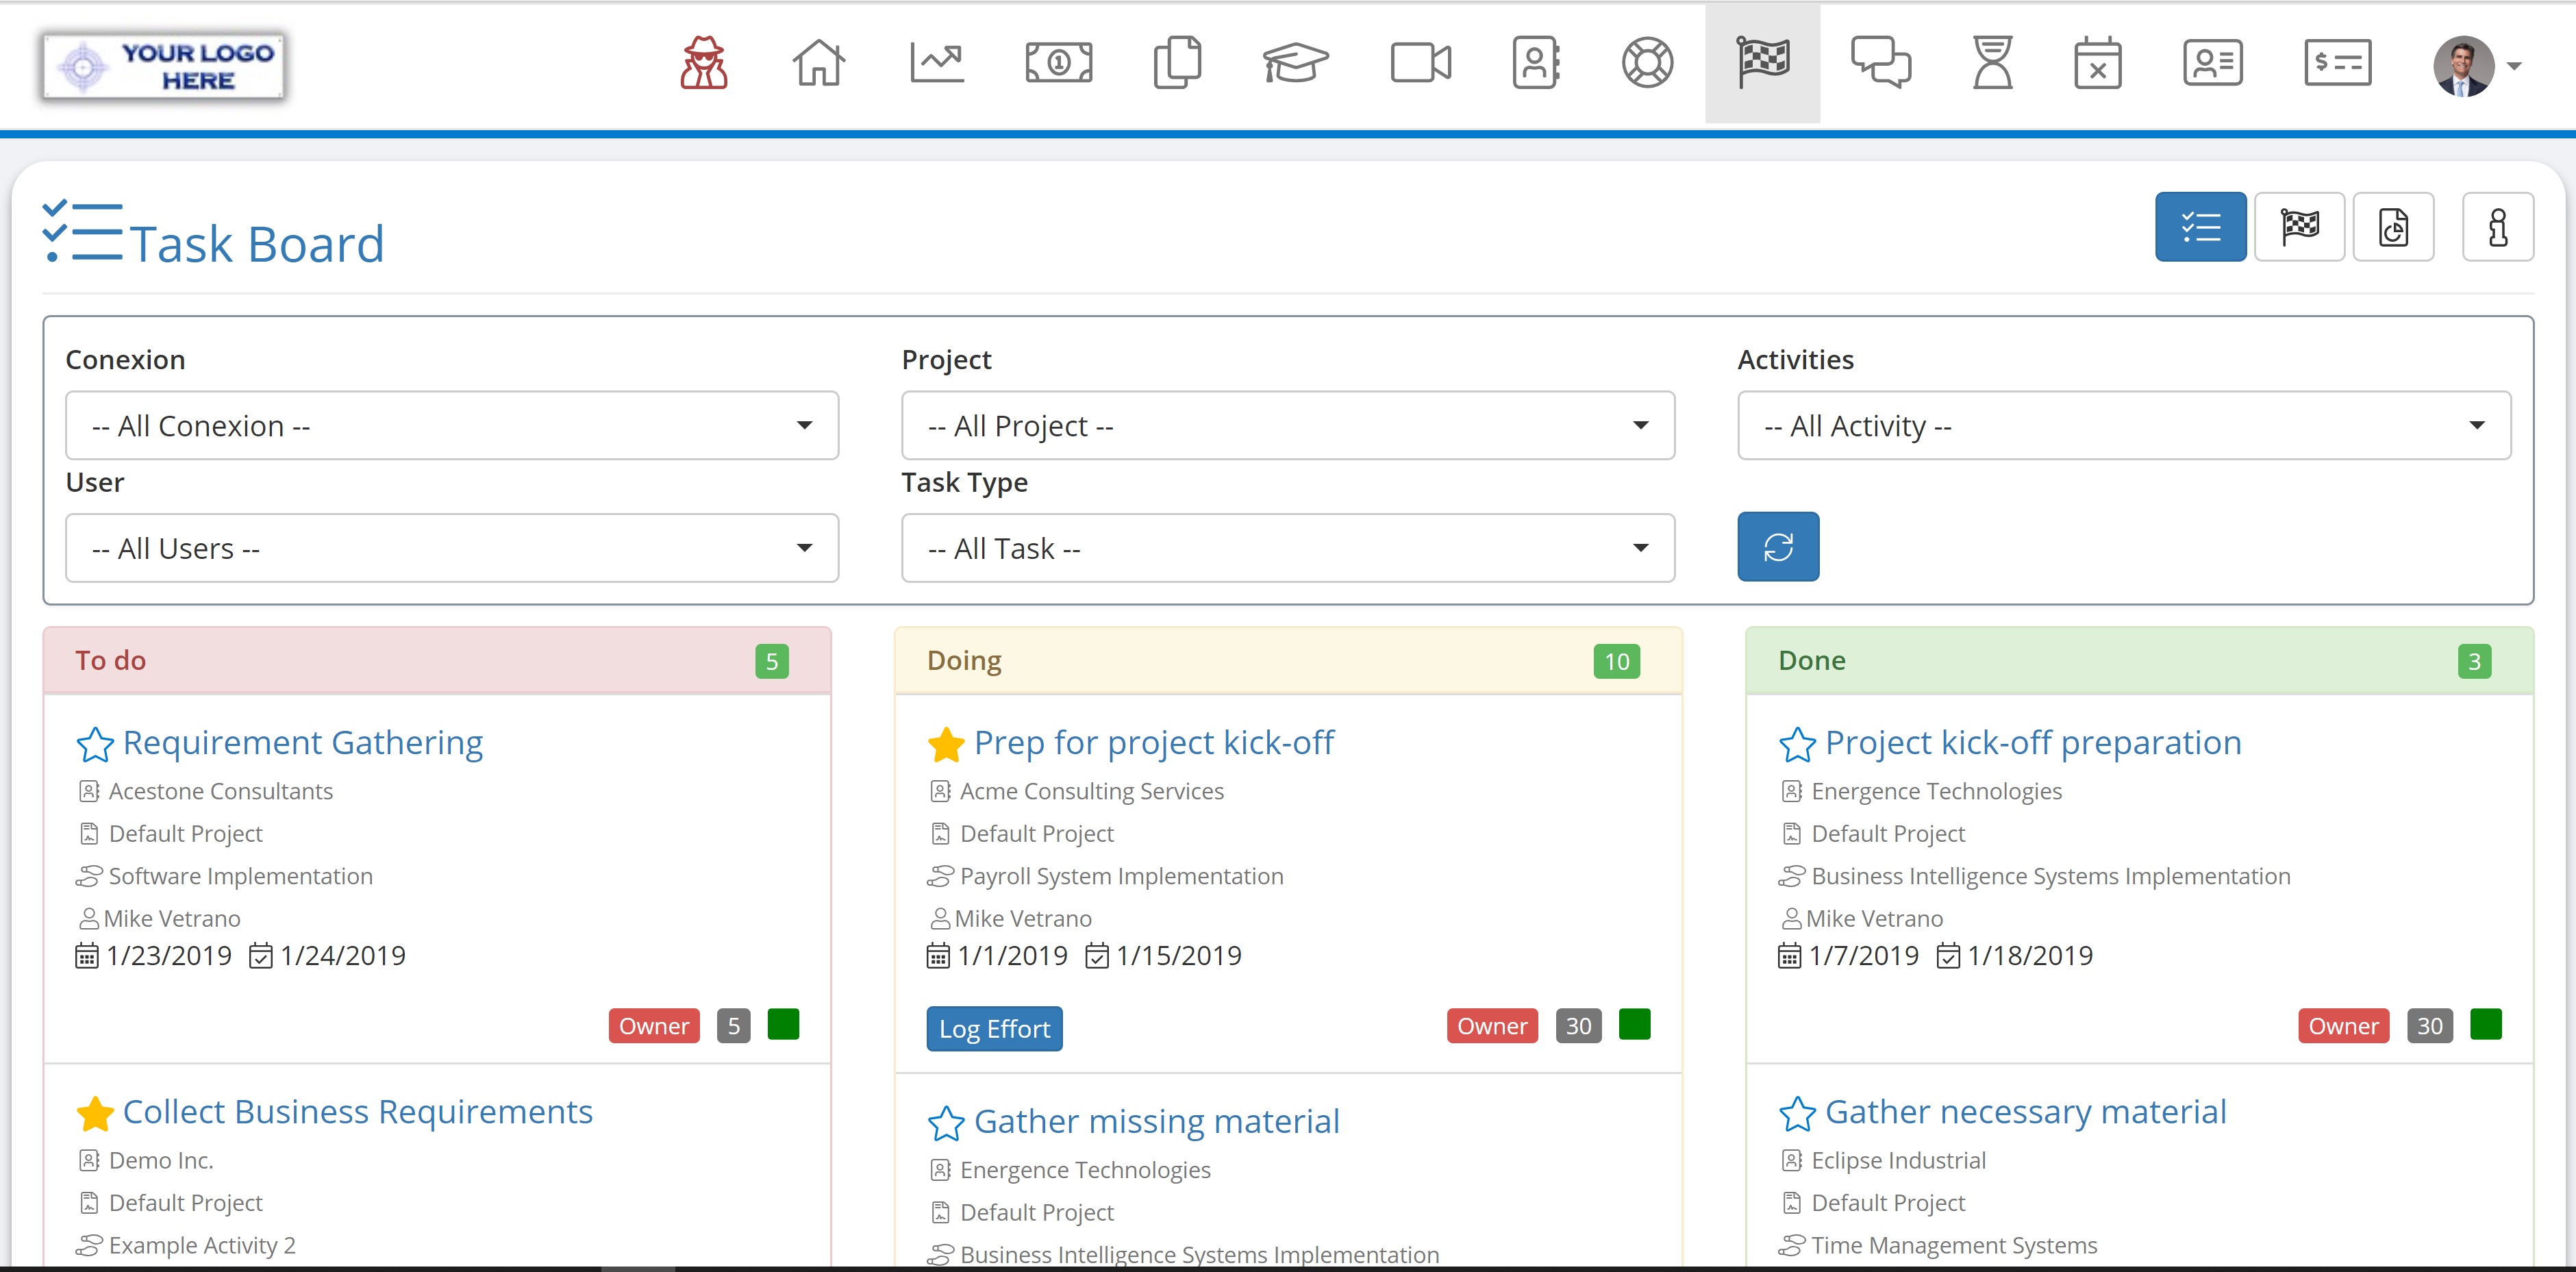Image resolution: width=2576 pixels, height=1272 pixels.
Task: Open the dollar check billing icon
Action: (x=2337, y=63)
